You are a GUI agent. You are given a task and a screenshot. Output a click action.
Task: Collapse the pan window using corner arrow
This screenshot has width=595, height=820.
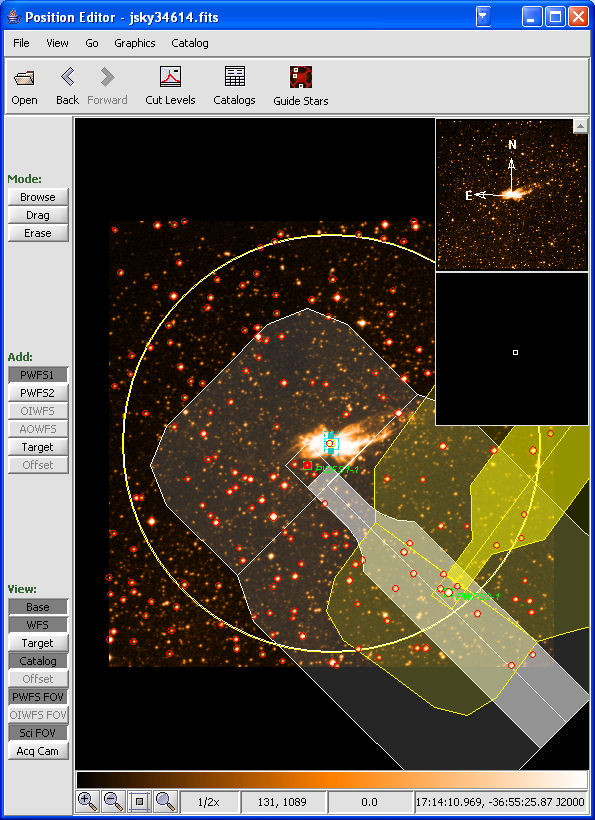point(580,126)
